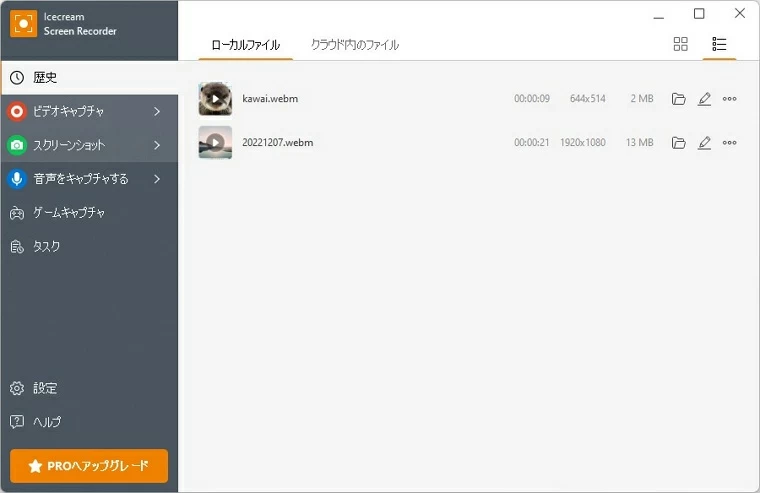Open 設定 settings from sidebar
The height and width of the screenshot is (493, 760).
(45, 388)
